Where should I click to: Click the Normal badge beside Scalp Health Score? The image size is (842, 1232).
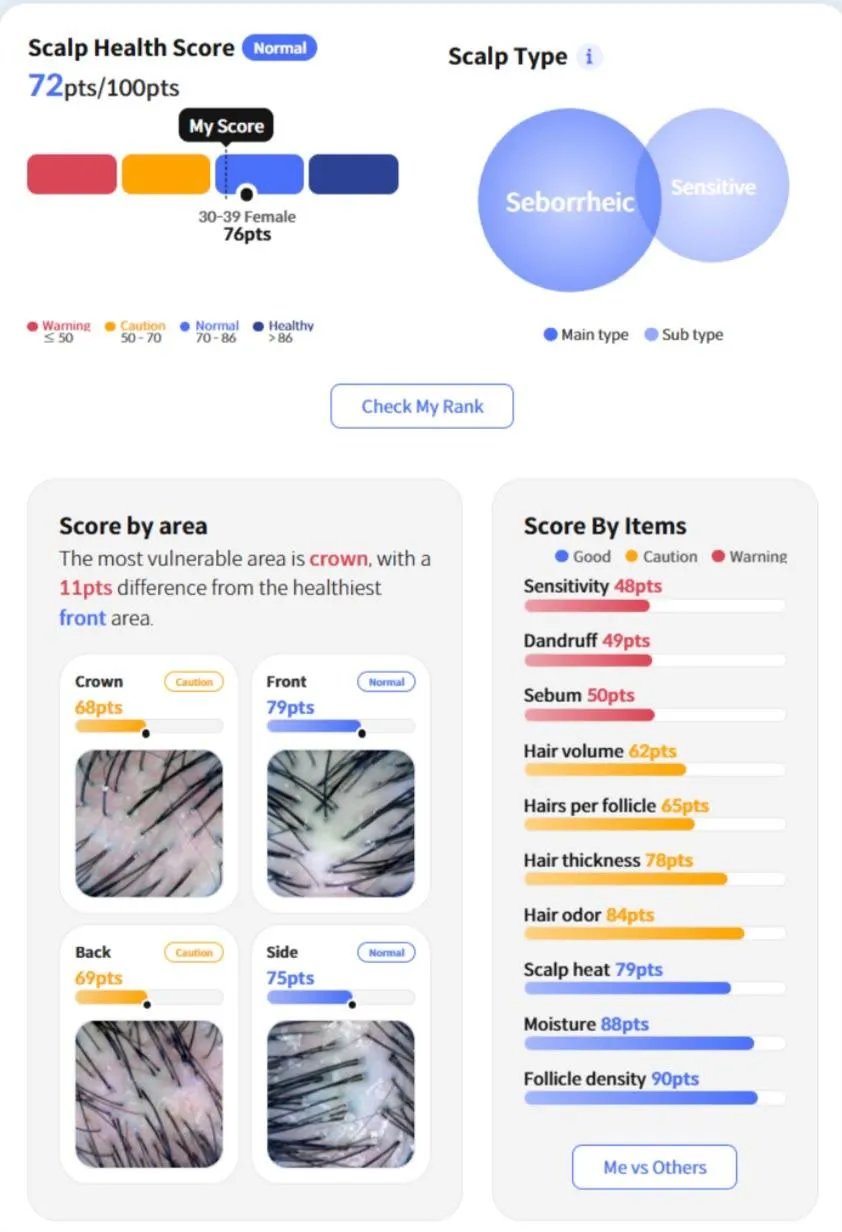coord(279,48)
